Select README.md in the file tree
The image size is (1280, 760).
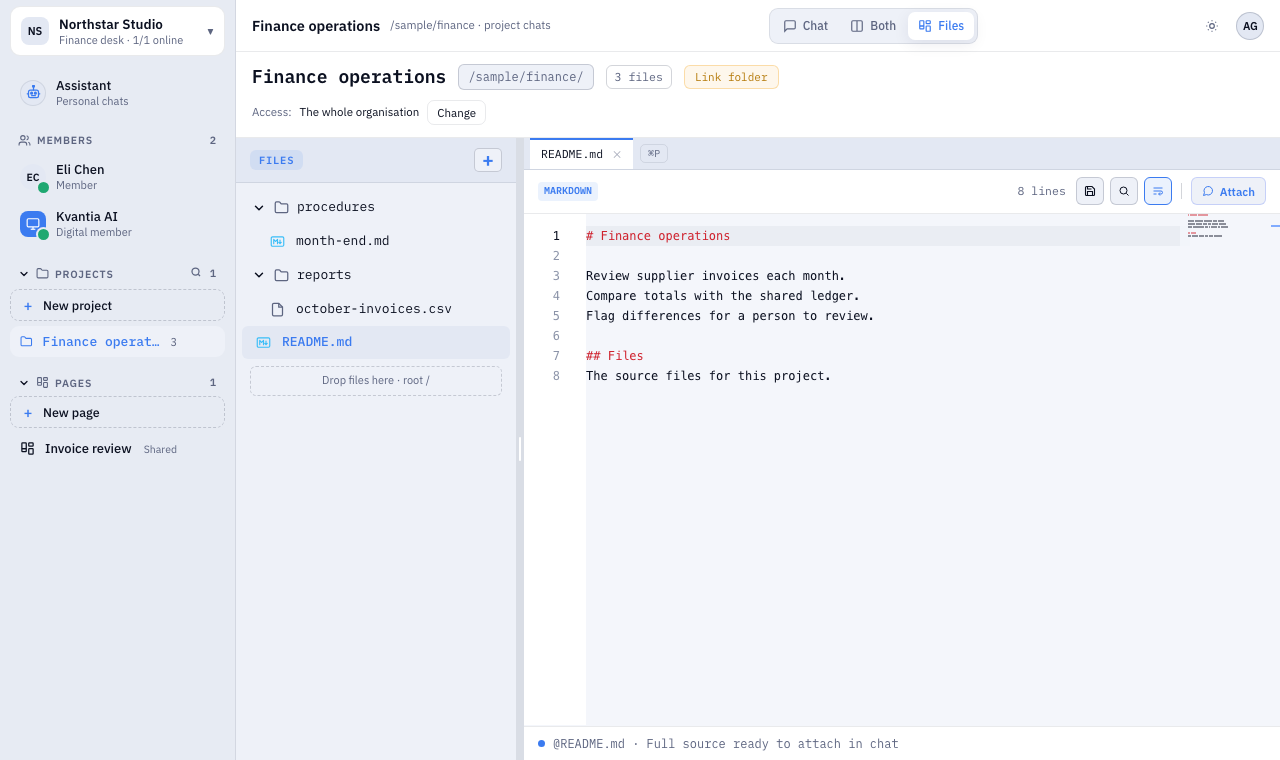pyautogui.click(x=376, y=342)
